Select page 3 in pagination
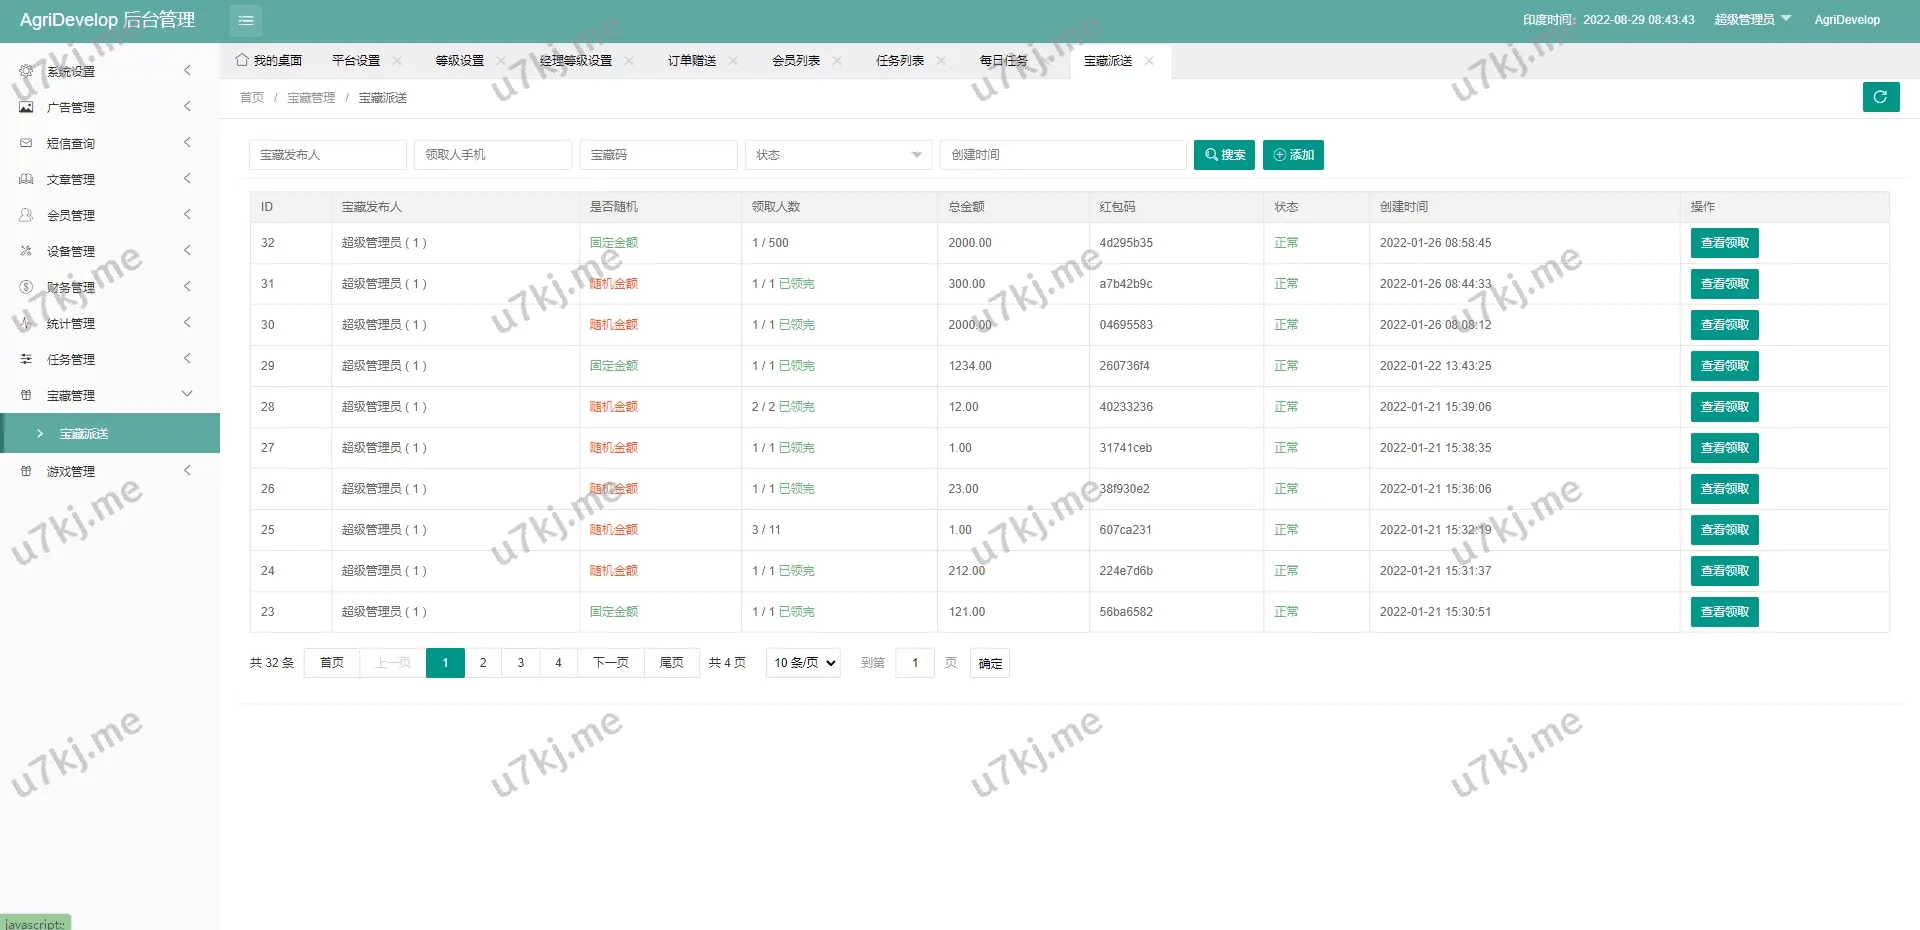This screenshot has height=930, width=1920. coord(521,663)
